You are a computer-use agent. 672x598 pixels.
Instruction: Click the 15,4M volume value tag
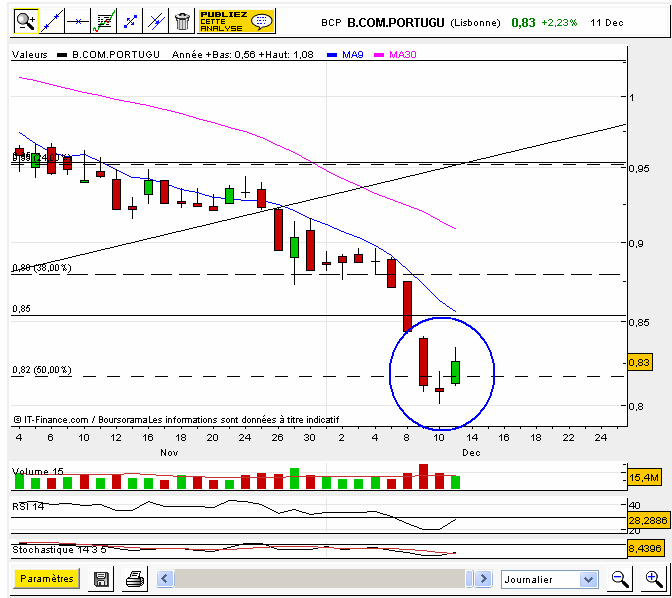[643, 477]
